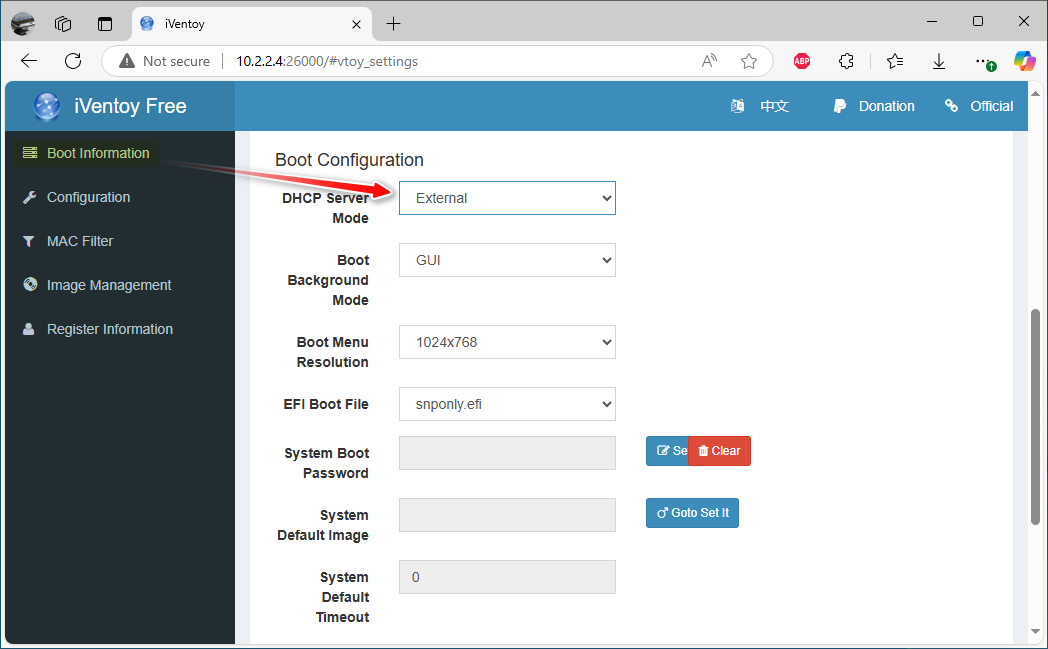Click the System Default Timeout field

507,577
